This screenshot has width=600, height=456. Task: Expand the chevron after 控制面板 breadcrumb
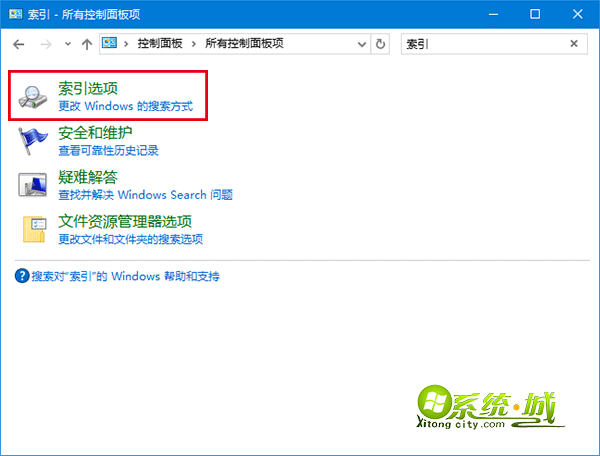tap(195, 44)
